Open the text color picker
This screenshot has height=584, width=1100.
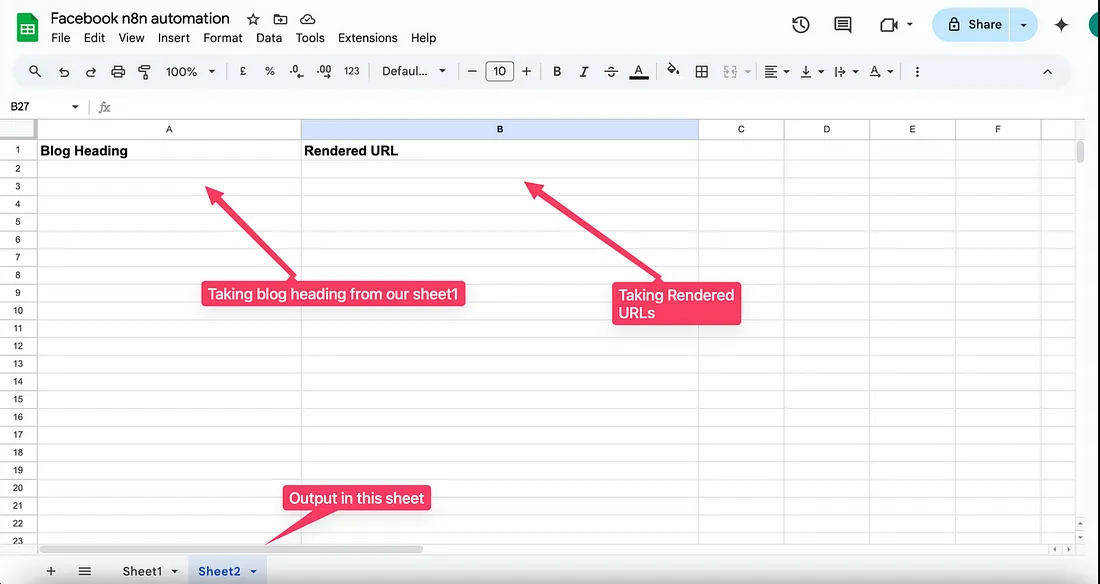(x=638, y=72)
